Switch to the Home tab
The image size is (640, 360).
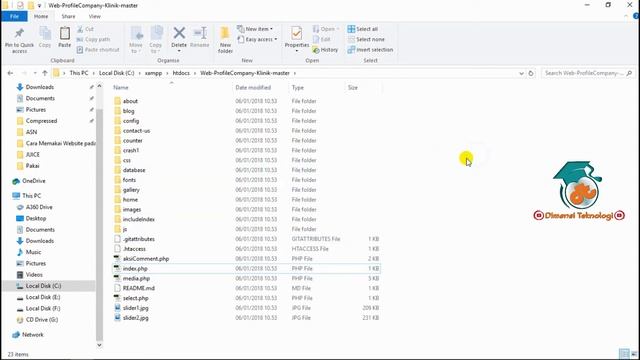point(41,16)
